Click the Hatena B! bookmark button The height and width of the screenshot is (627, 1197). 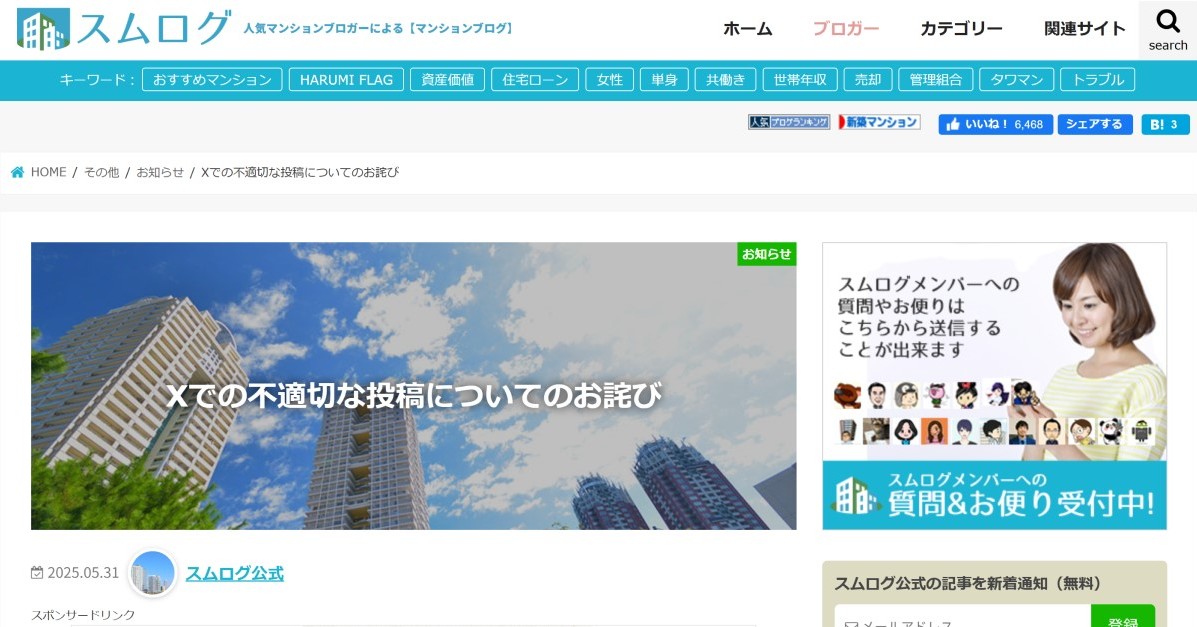pyautogui.click(x=1165, y=124)
